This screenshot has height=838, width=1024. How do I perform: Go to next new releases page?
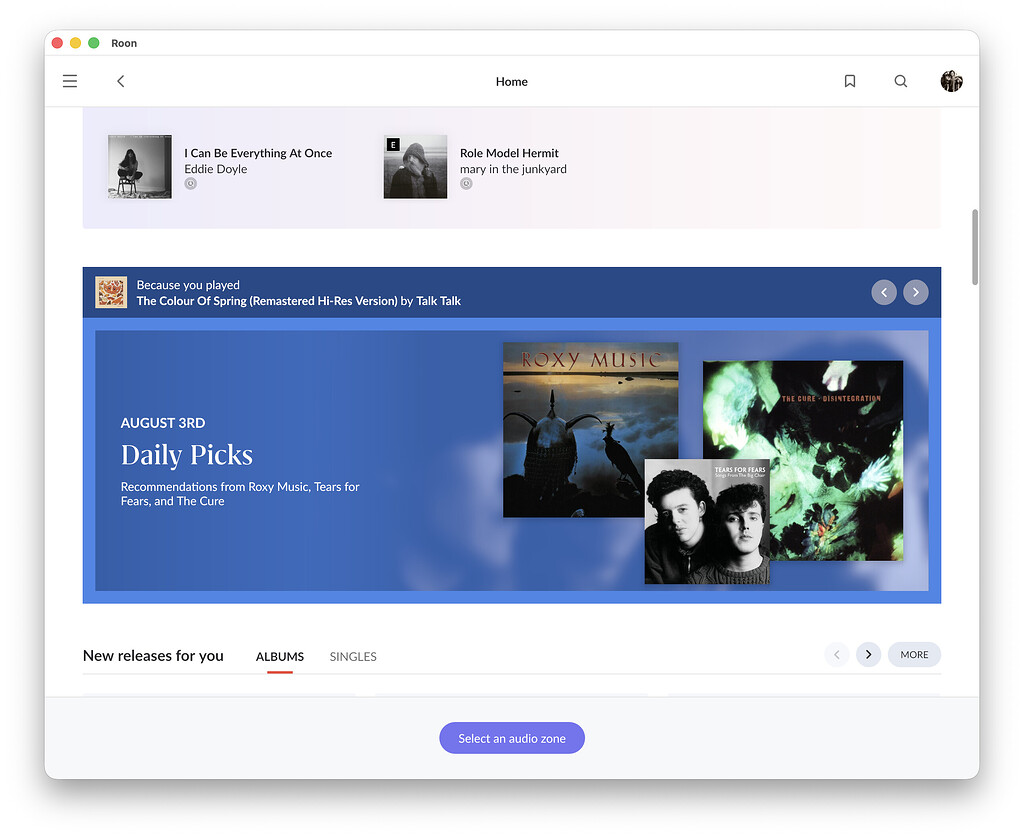click(869, 654)
